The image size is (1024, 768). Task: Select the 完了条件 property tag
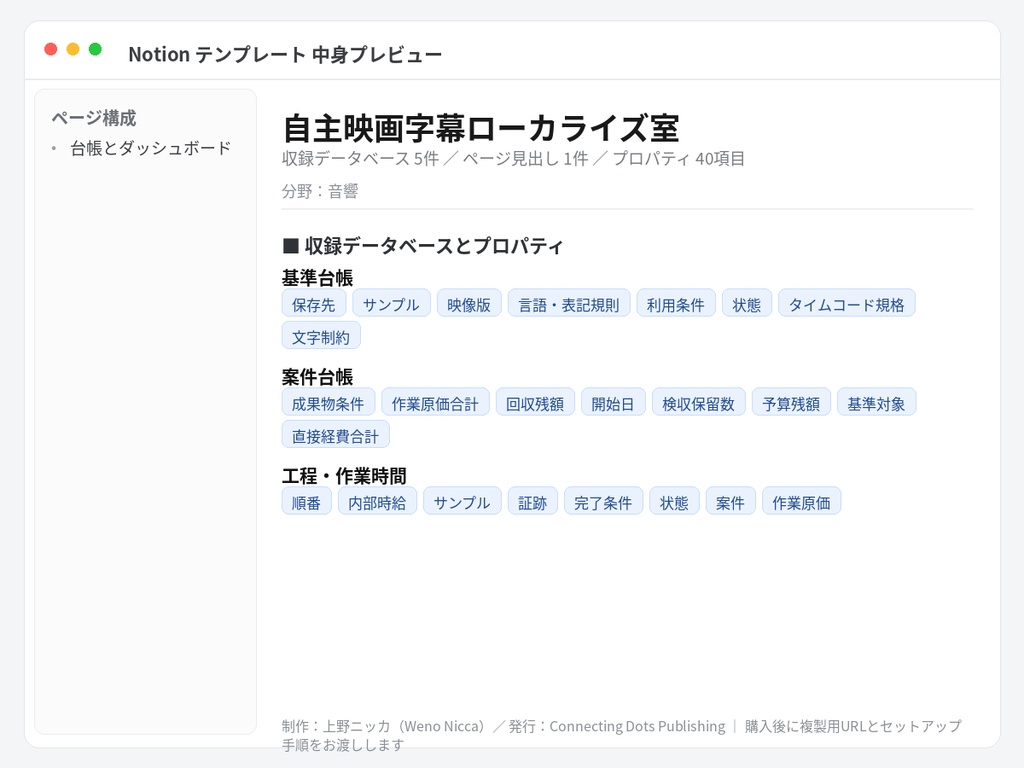603,502
